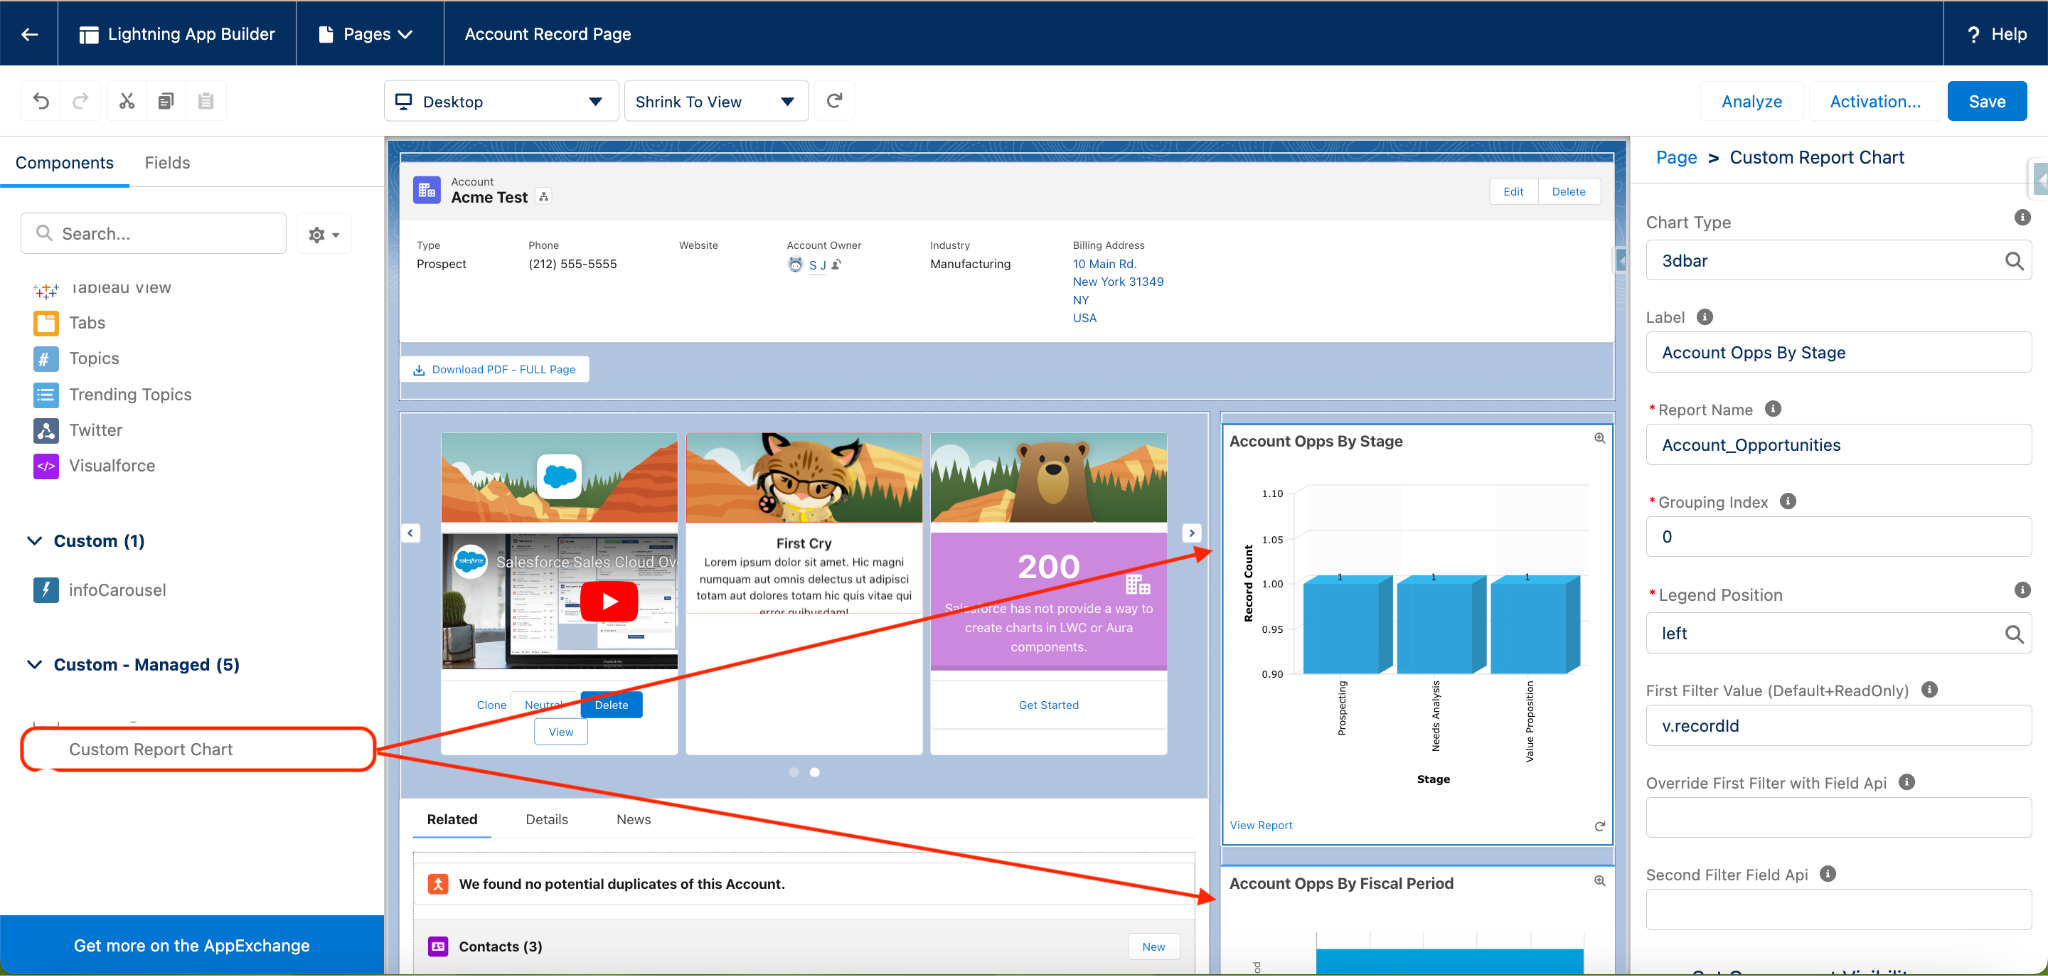Click Download PDF - FULL Page button
Screen dimensions: 2048x976
point(495,369)
